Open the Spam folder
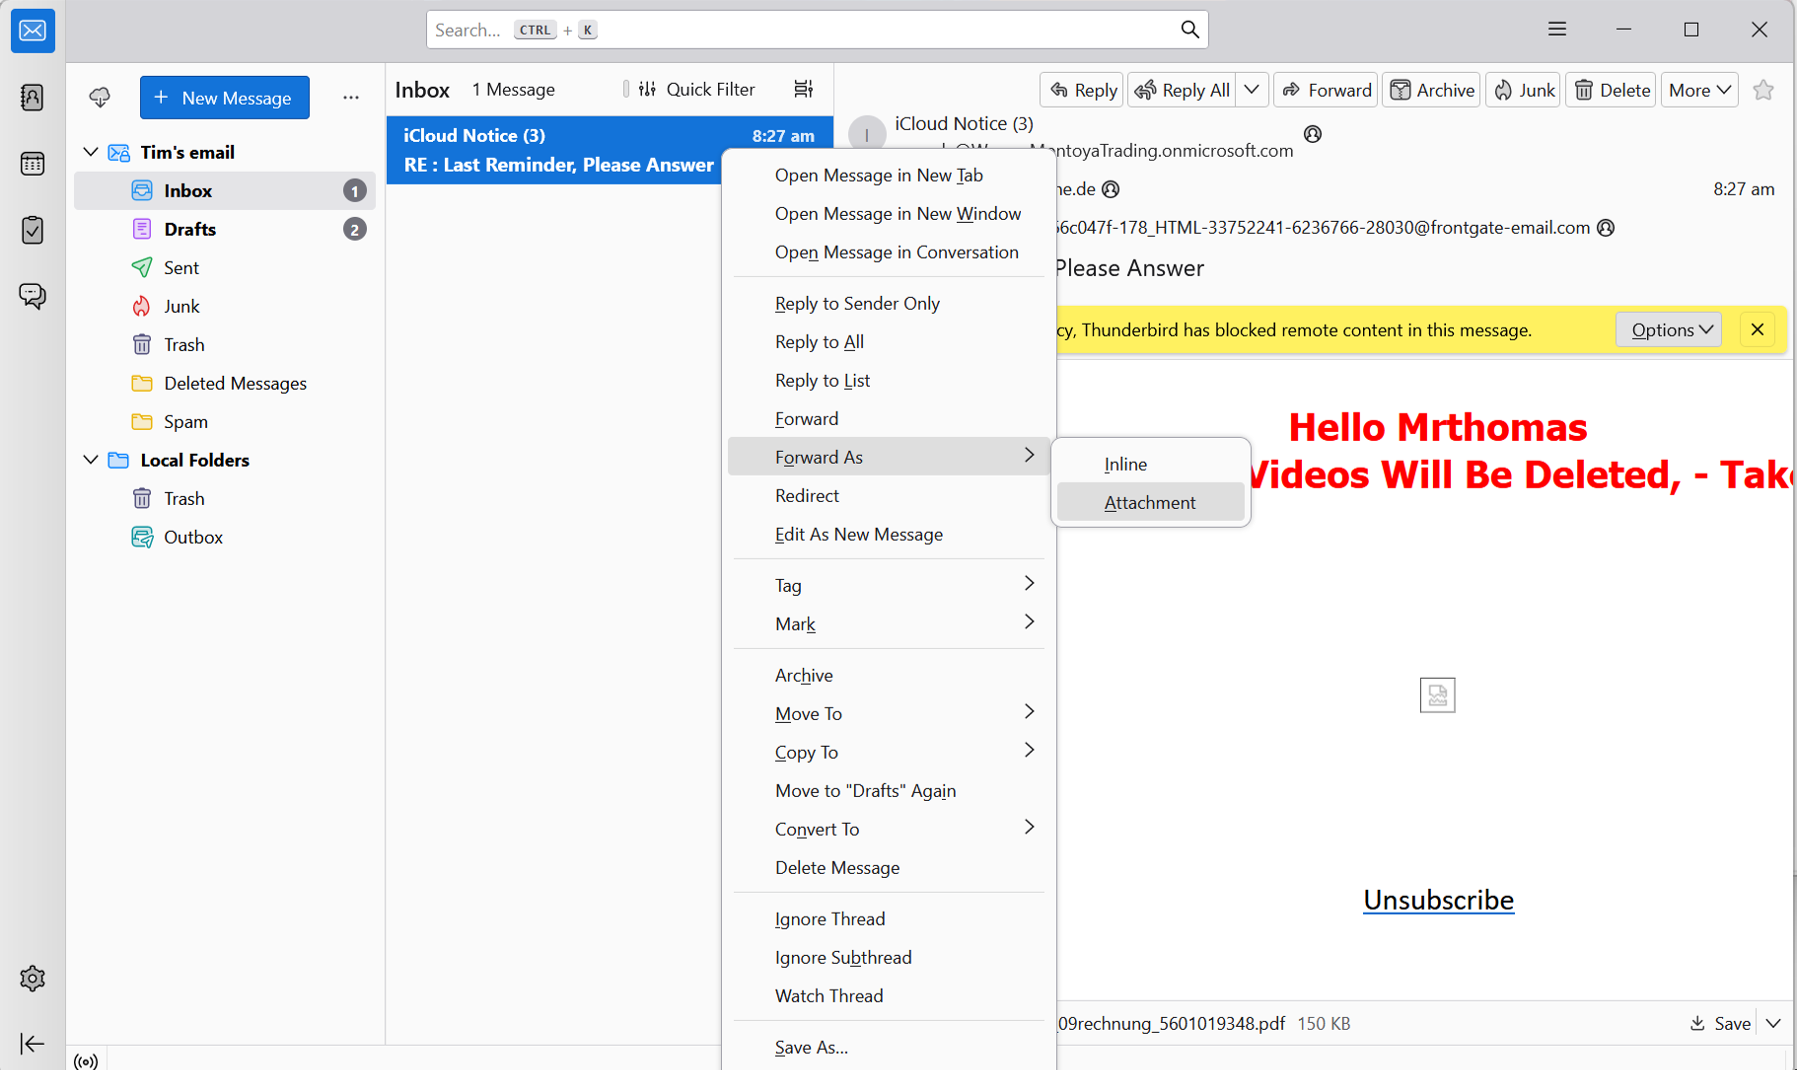 tap(225, 422)
